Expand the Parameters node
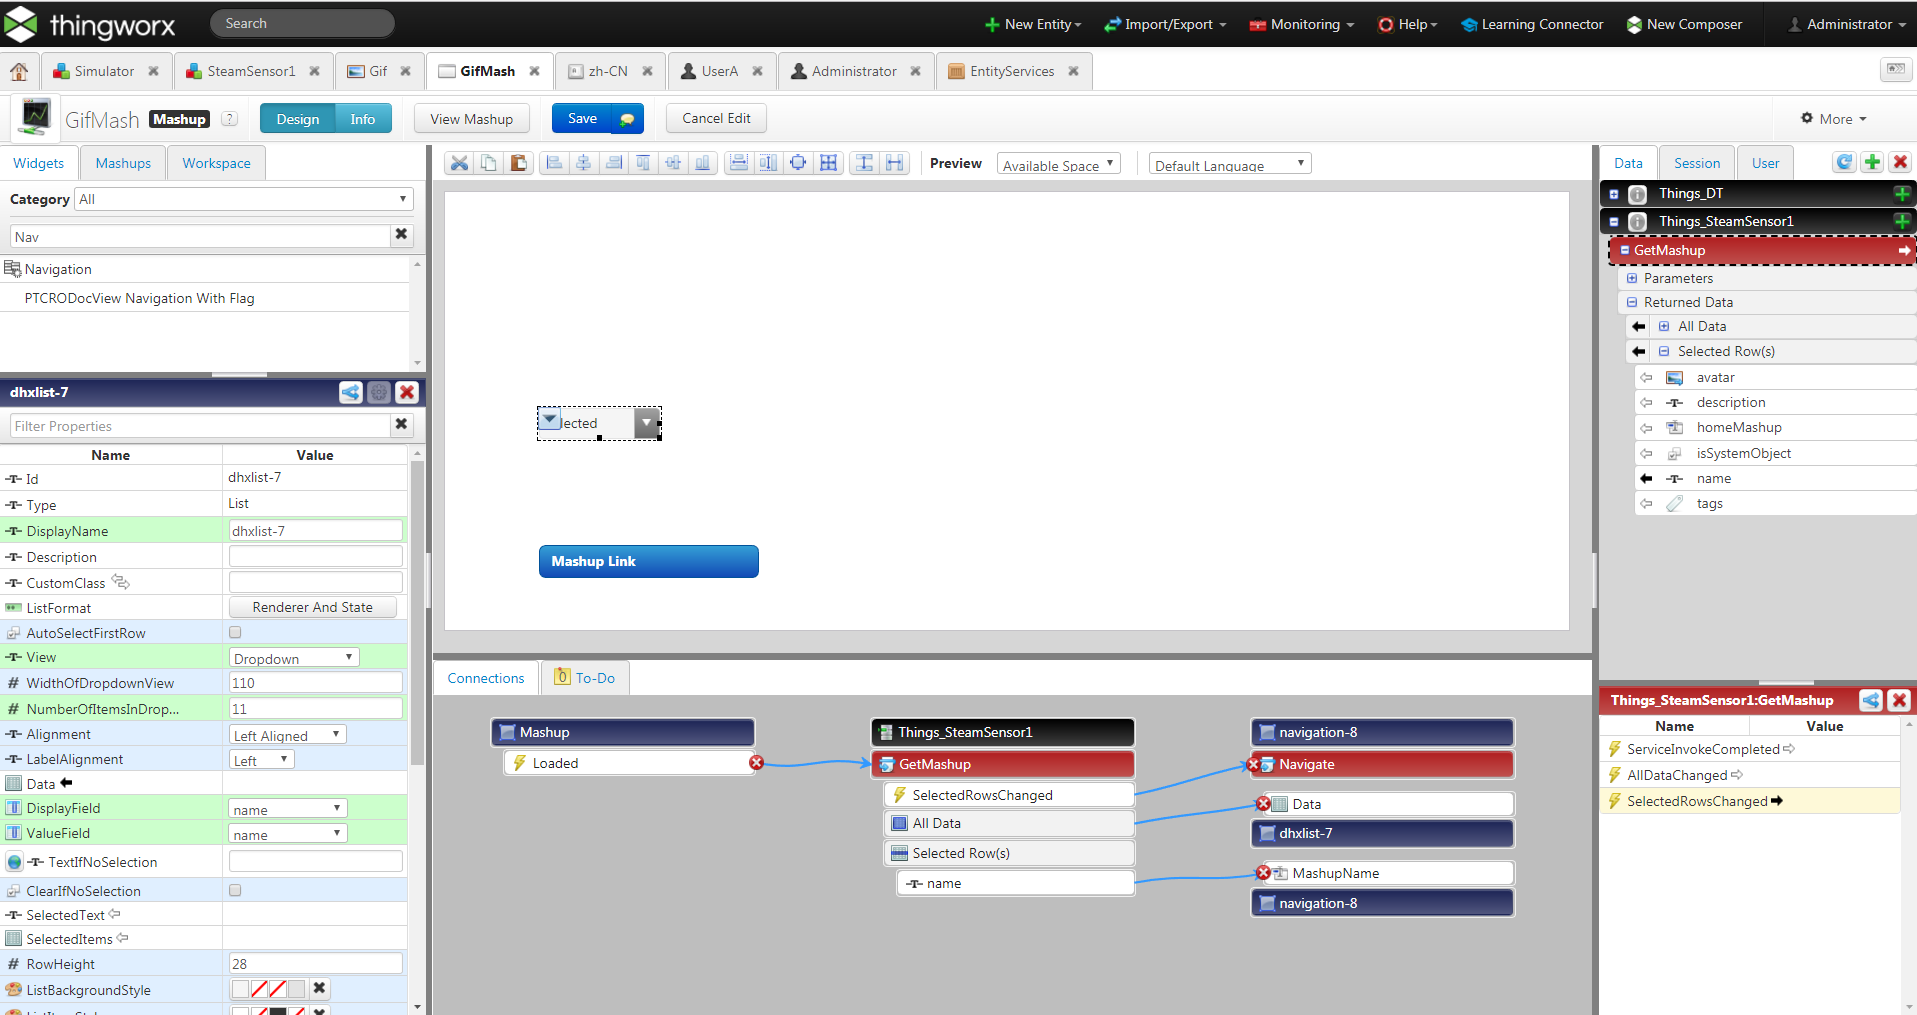This screenshot has height=1015, width=1917. pyautogui.click(x=1632, y=278)
